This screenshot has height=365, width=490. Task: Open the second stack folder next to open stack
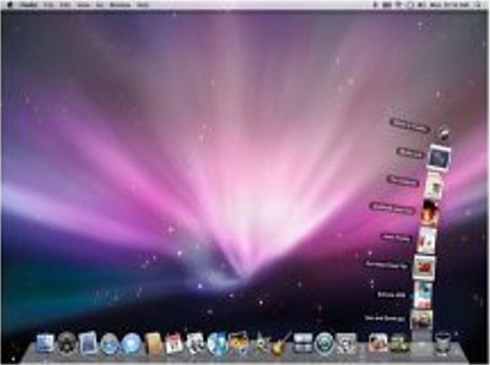(x=400, y=344)
